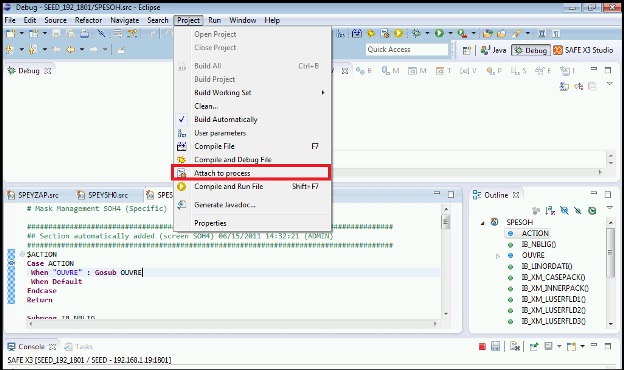Switch to SPEYZAP.src editor tab
624x370 pixels.
click(x=33, y=195)
